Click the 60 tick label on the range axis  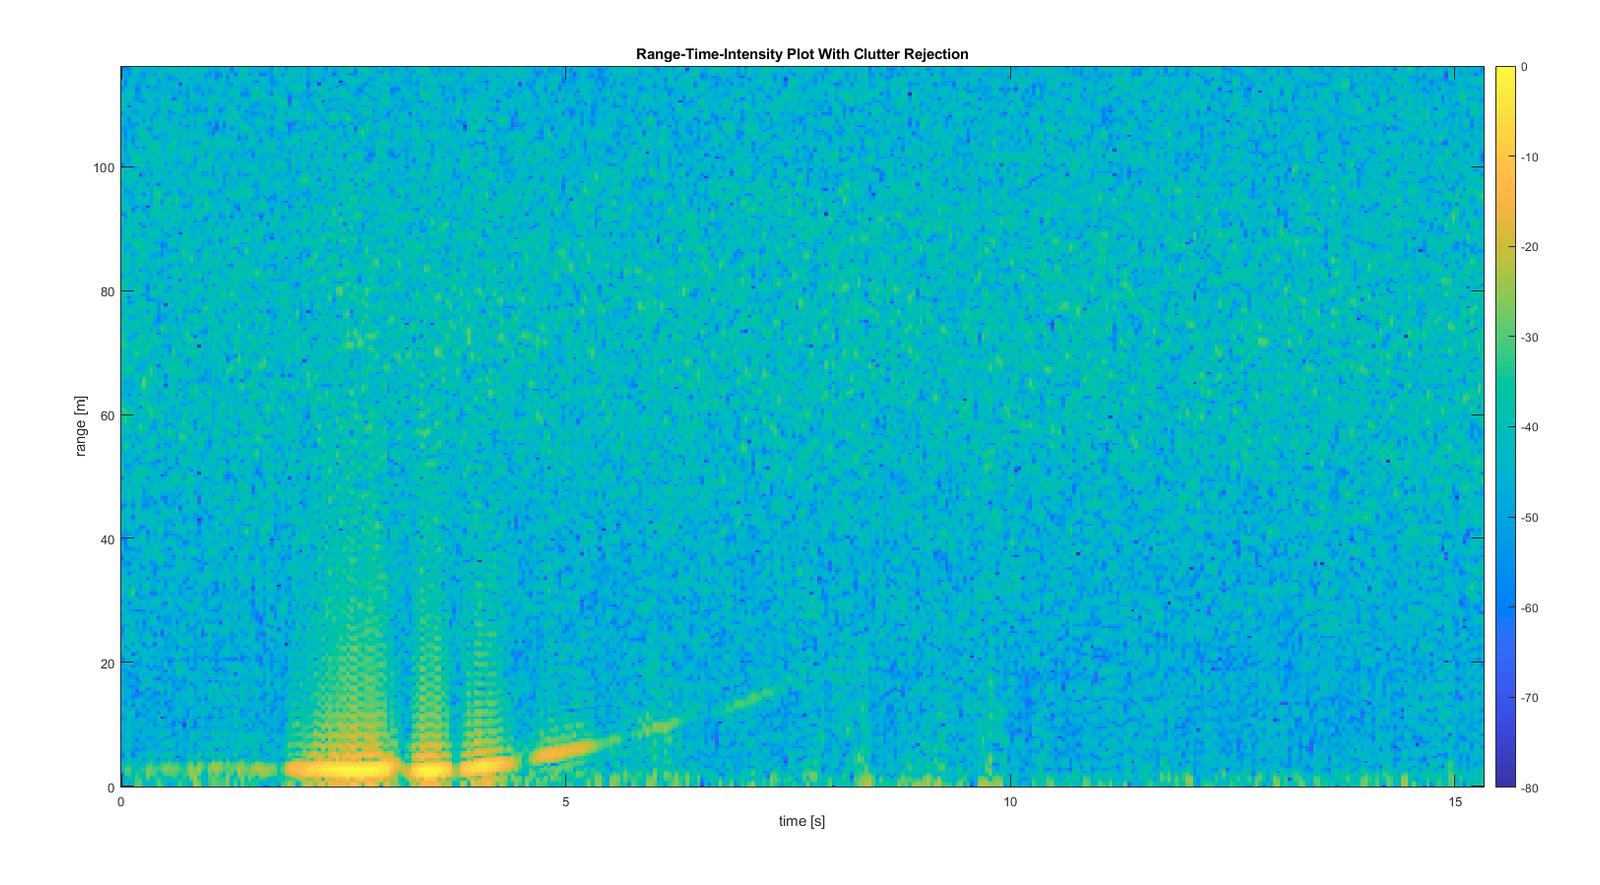106,416
